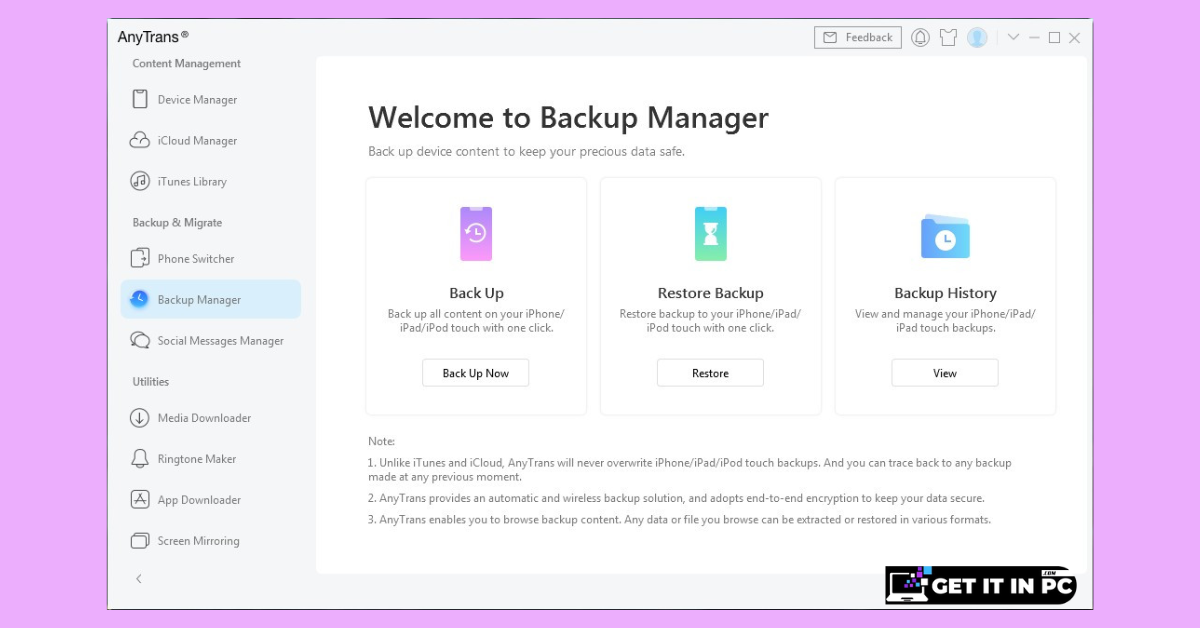Click the Restore button
This screenshot has height=628, width=1200.
[x=710, y=373]
